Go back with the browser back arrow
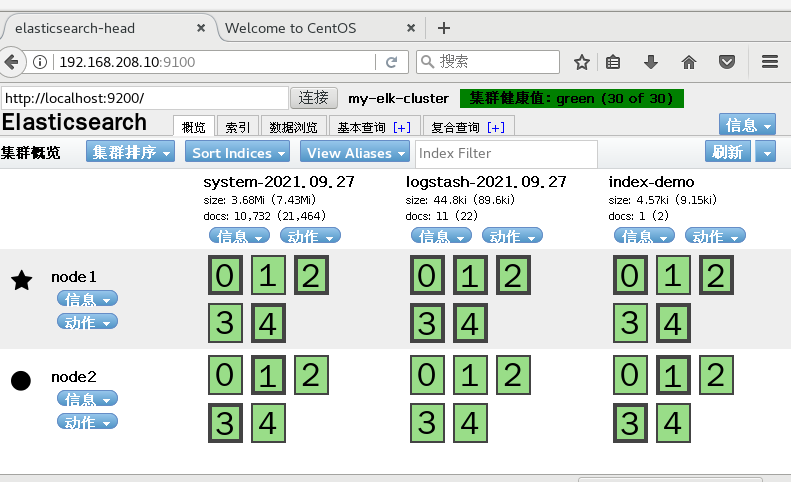The height and width of the screenshot is (482, 791). (x=11, y=62)
